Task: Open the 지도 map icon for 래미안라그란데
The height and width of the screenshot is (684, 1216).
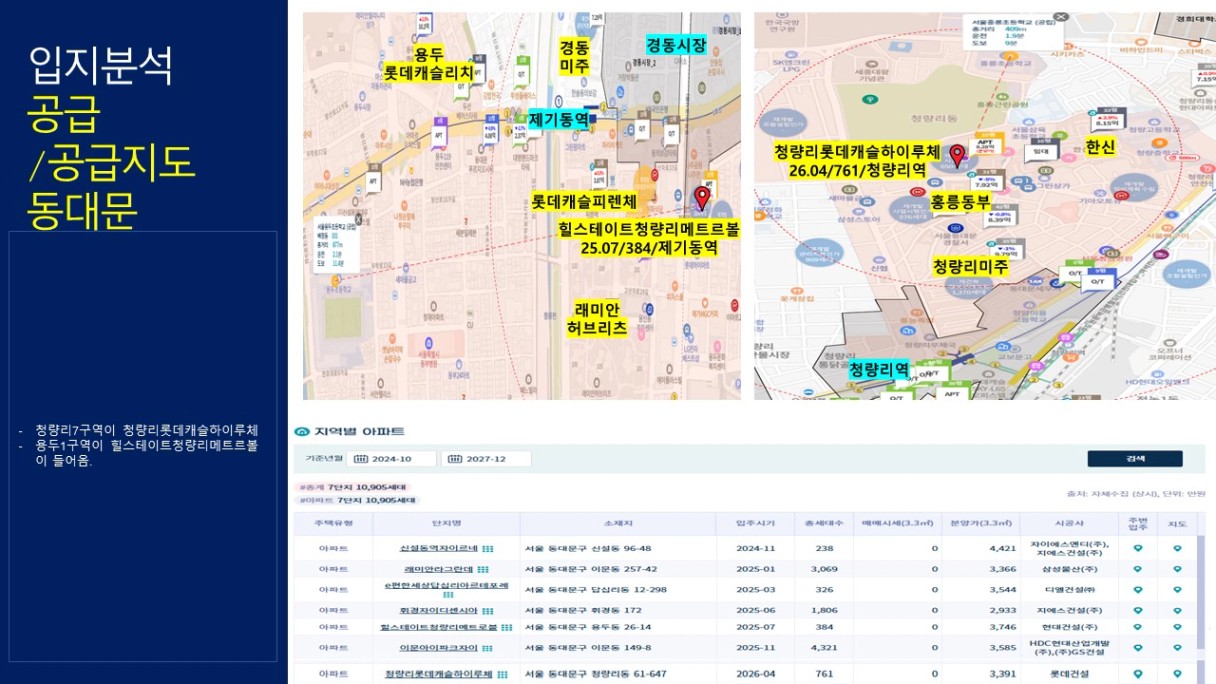Action: [x=1177, y=568]
